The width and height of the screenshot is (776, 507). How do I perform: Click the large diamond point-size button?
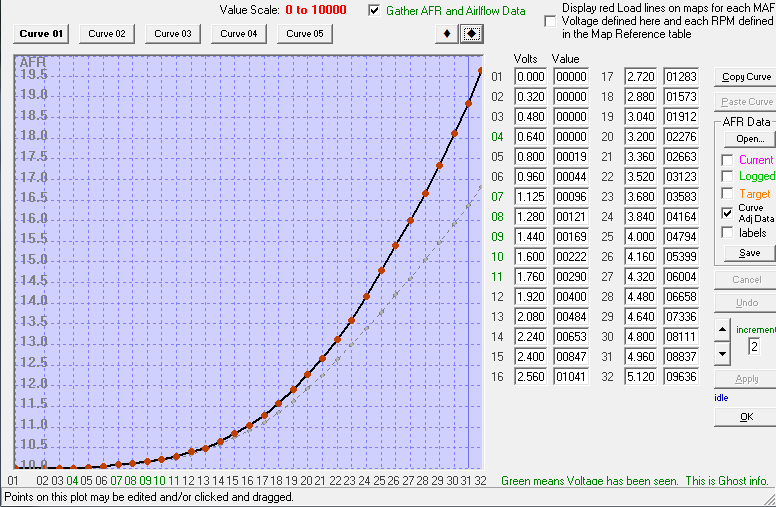pyautogui.click(x=470, y=34)
